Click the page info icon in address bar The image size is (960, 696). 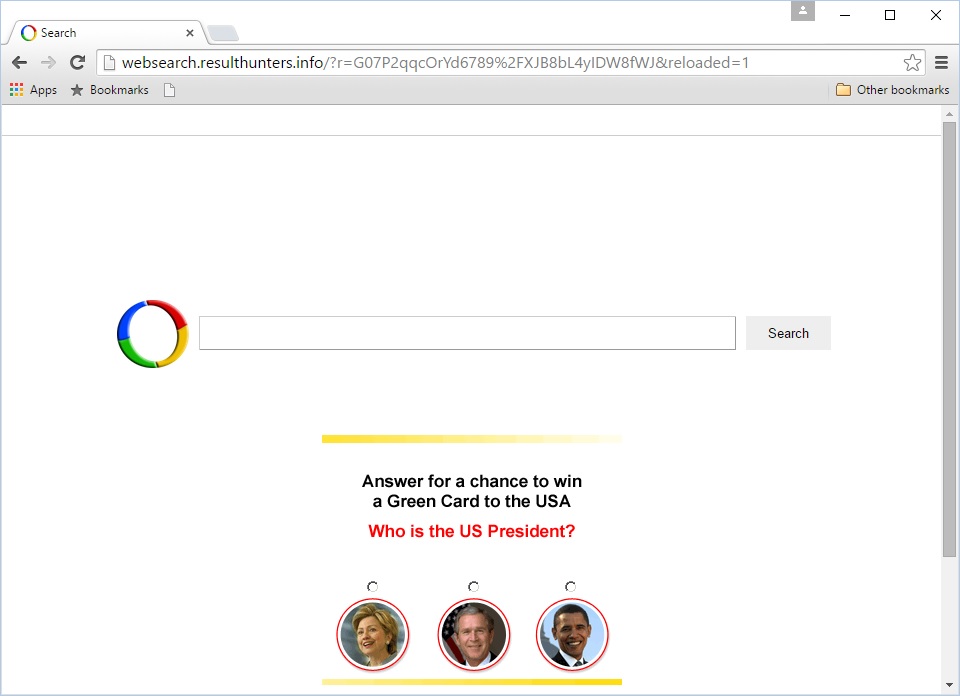[x=109, y=62]
